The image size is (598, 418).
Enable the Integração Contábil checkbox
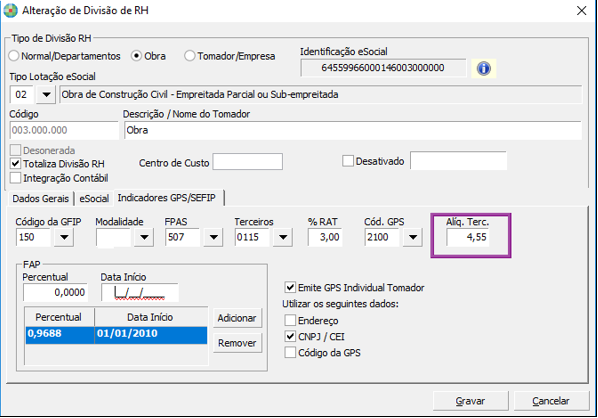(15, 178)
